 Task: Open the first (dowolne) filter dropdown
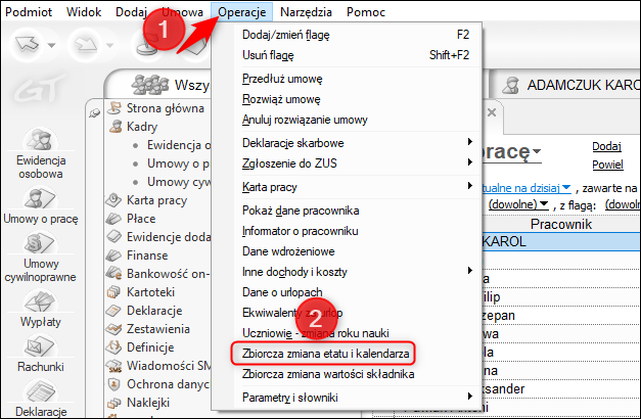[x=518, y=204]
